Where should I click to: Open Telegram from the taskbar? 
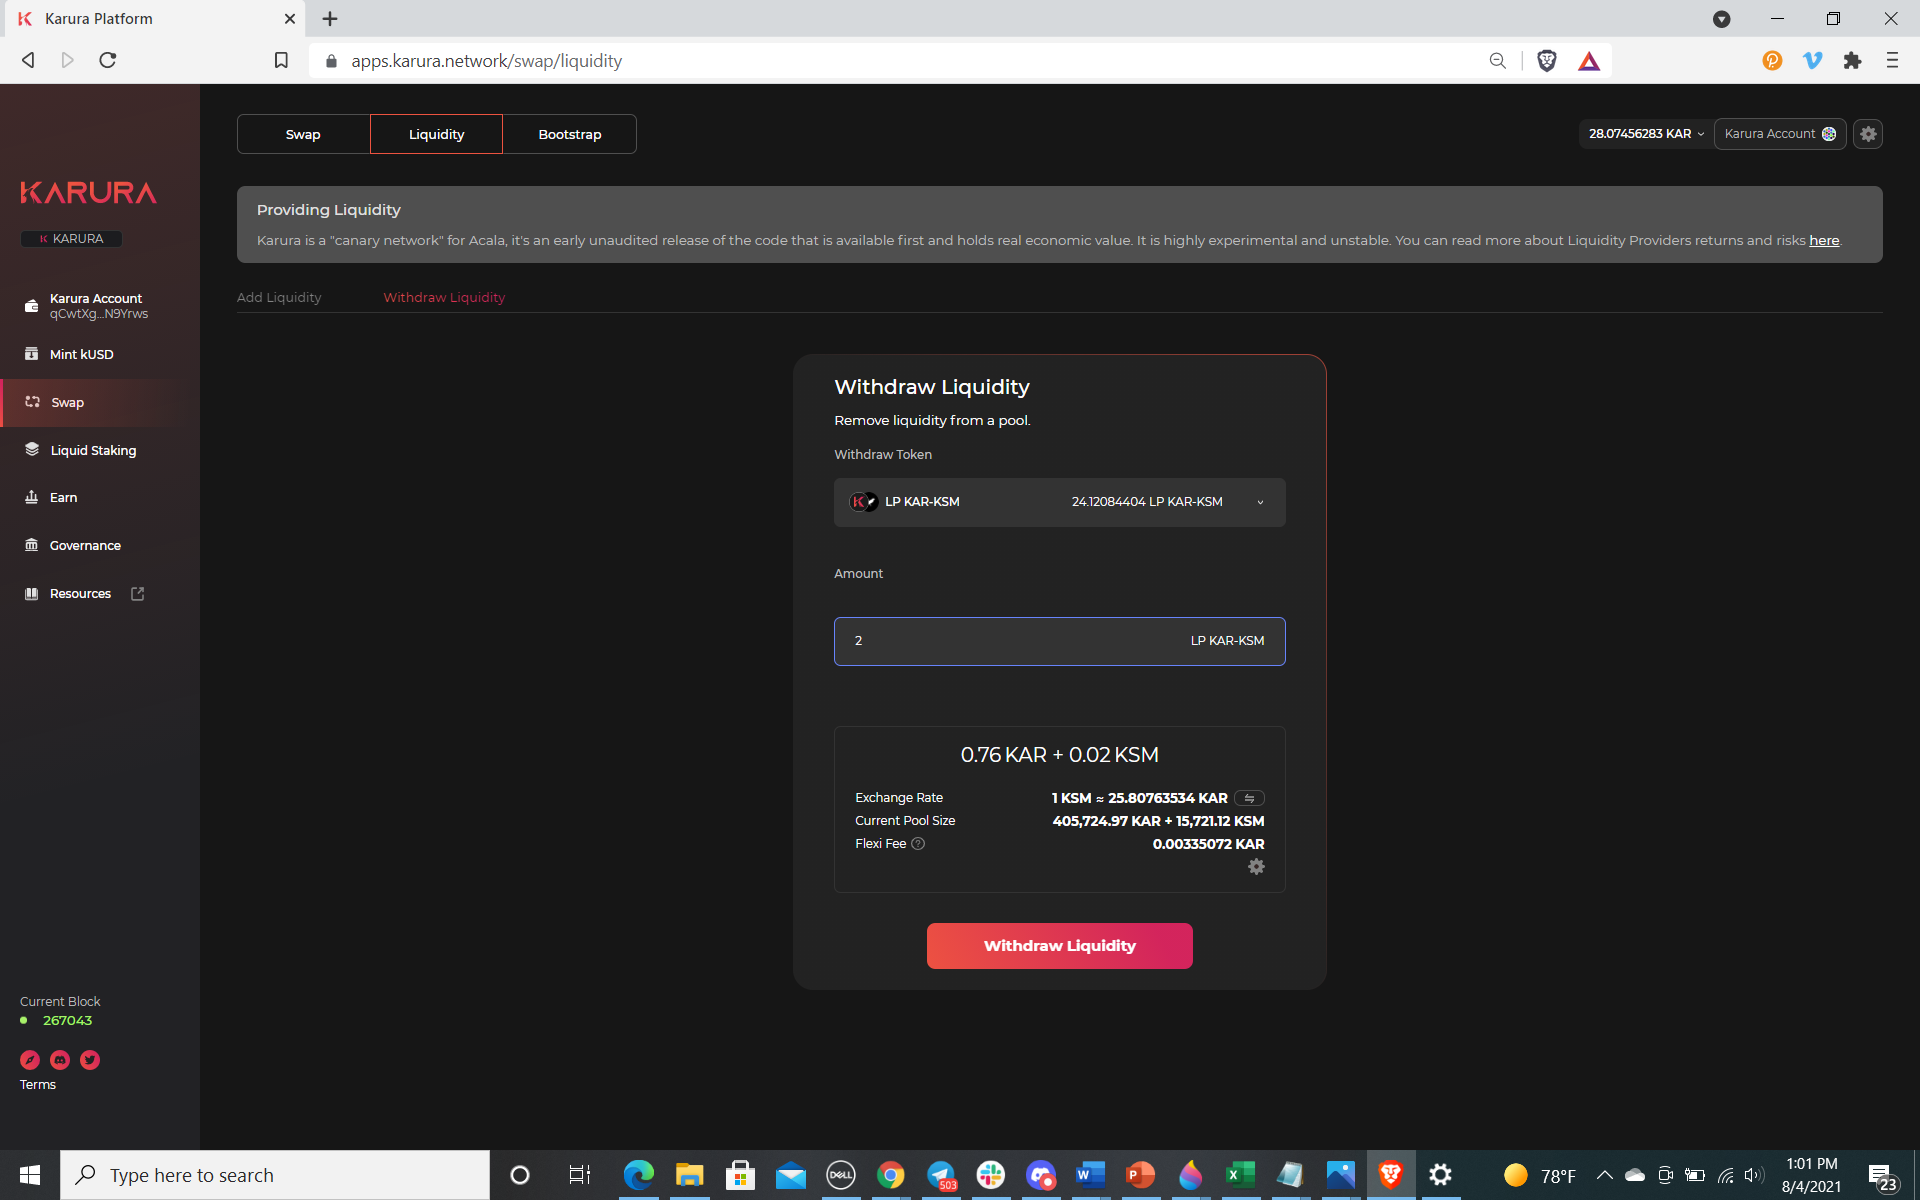tap(941, 1175)
